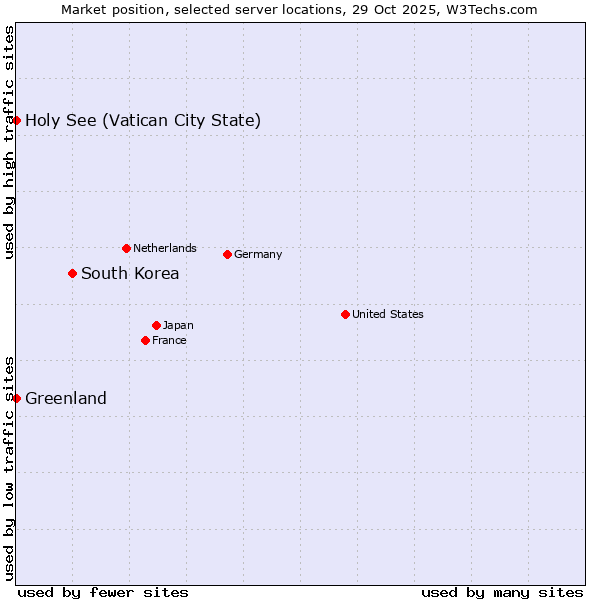Select 'used by high traffic sites' axis label
The width and height of the screenshot is (600, 600).
point(9,142)
